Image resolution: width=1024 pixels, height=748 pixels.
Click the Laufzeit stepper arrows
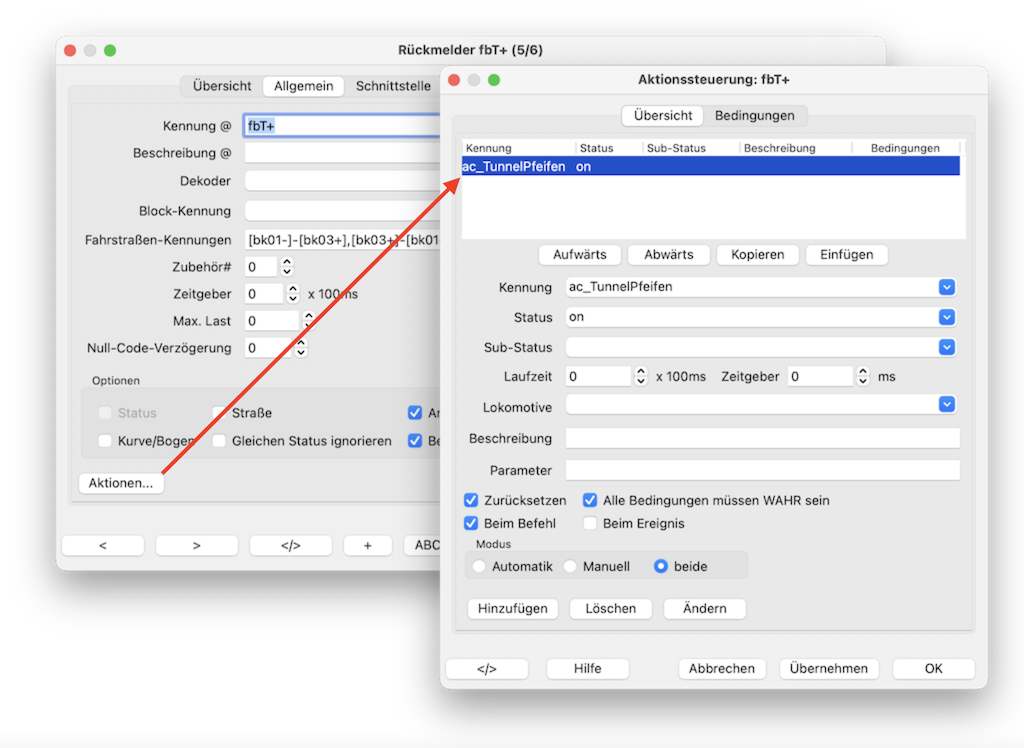coord(640,377)
